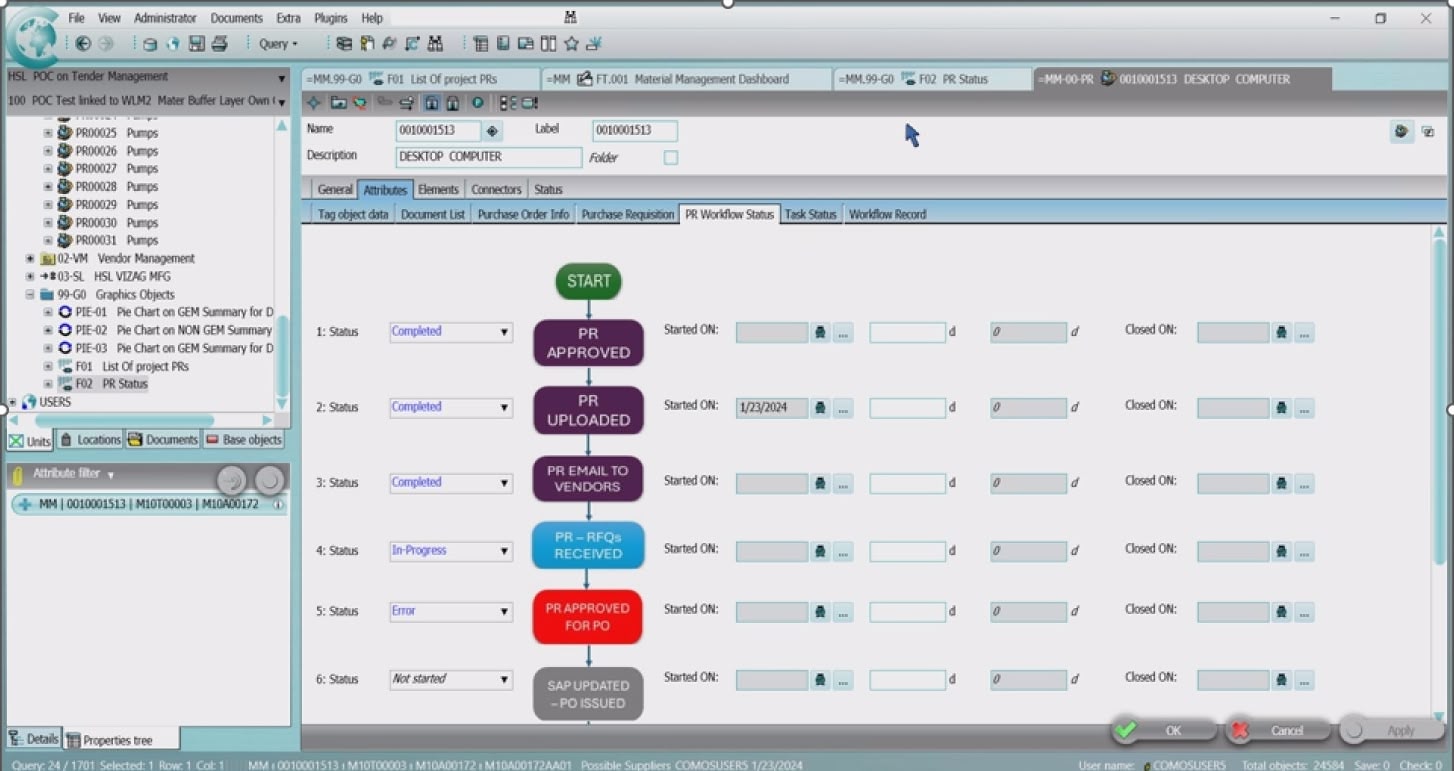The image size is (1454, 771).
Task: Collapse the 99-G0 Graphics Objects node
Action: (30, 295)
